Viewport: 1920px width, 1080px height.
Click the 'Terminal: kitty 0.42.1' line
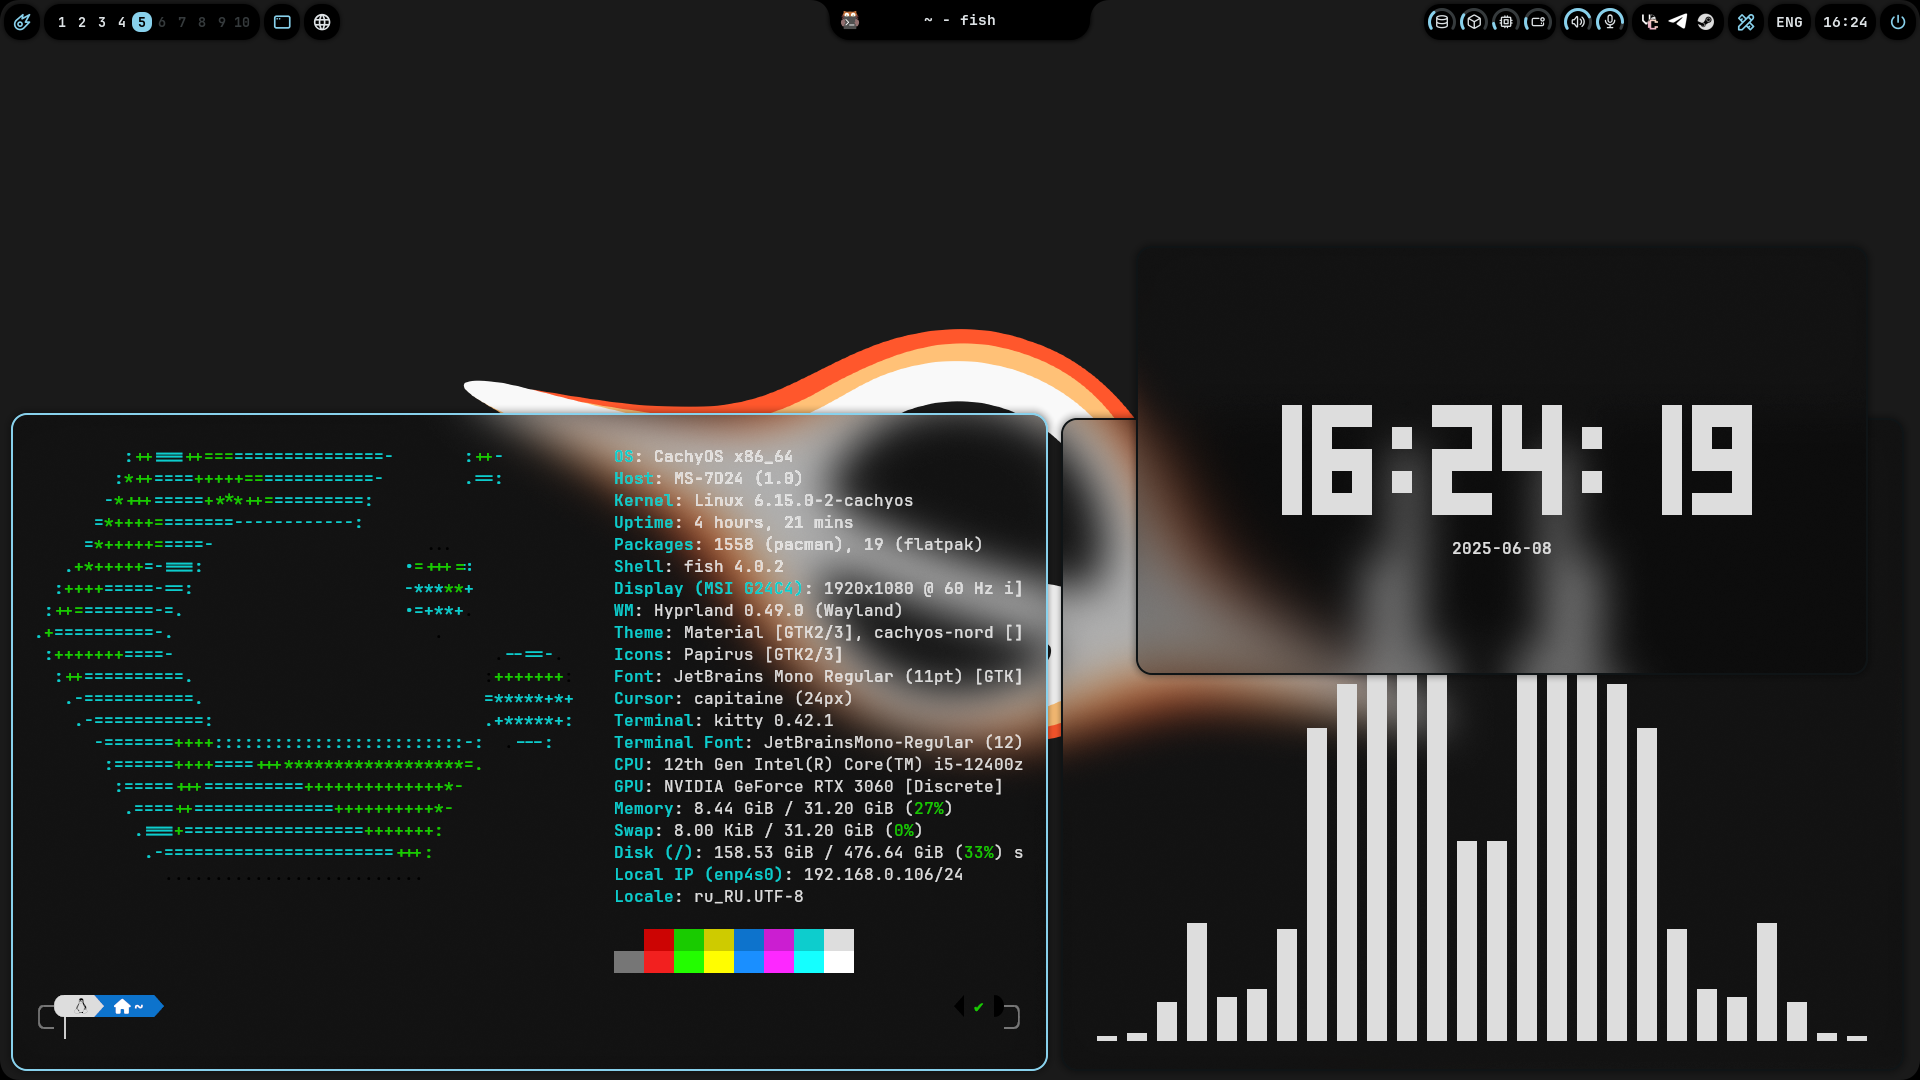tap(723, 721)
